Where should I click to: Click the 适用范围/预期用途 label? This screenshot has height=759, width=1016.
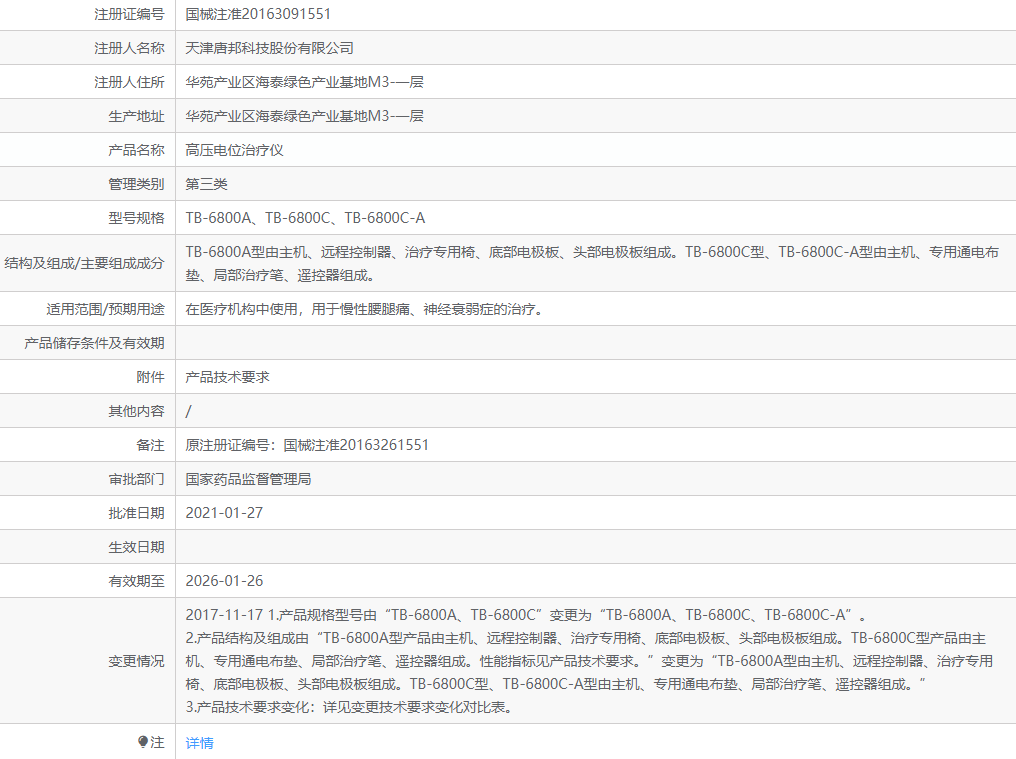(106, 309)
